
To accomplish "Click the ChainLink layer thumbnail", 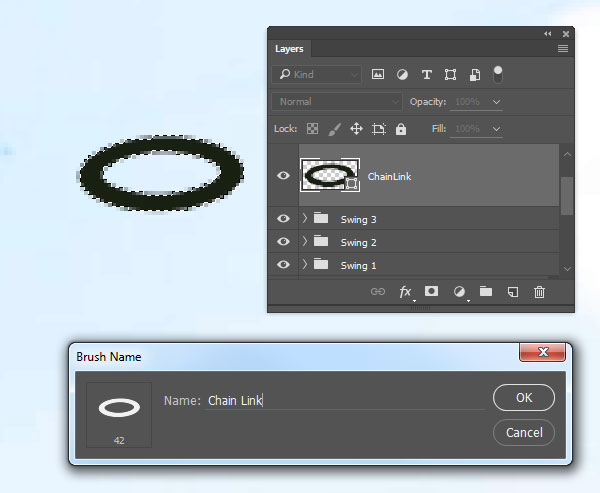I will (330, 175).
